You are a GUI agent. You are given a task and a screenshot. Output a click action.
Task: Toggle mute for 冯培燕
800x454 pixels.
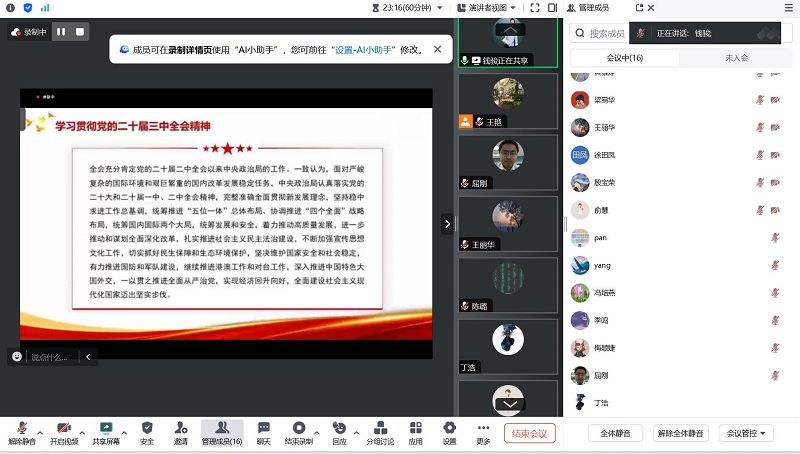pyautogui.click(x=775, y=293)
